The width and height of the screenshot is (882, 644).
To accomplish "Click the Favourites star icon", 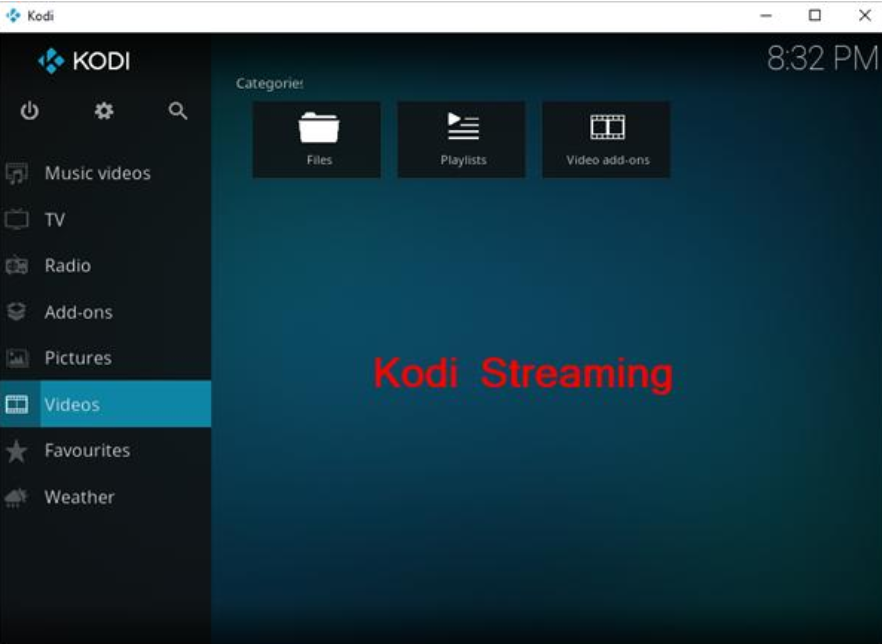I will click(x=17, y=451).
